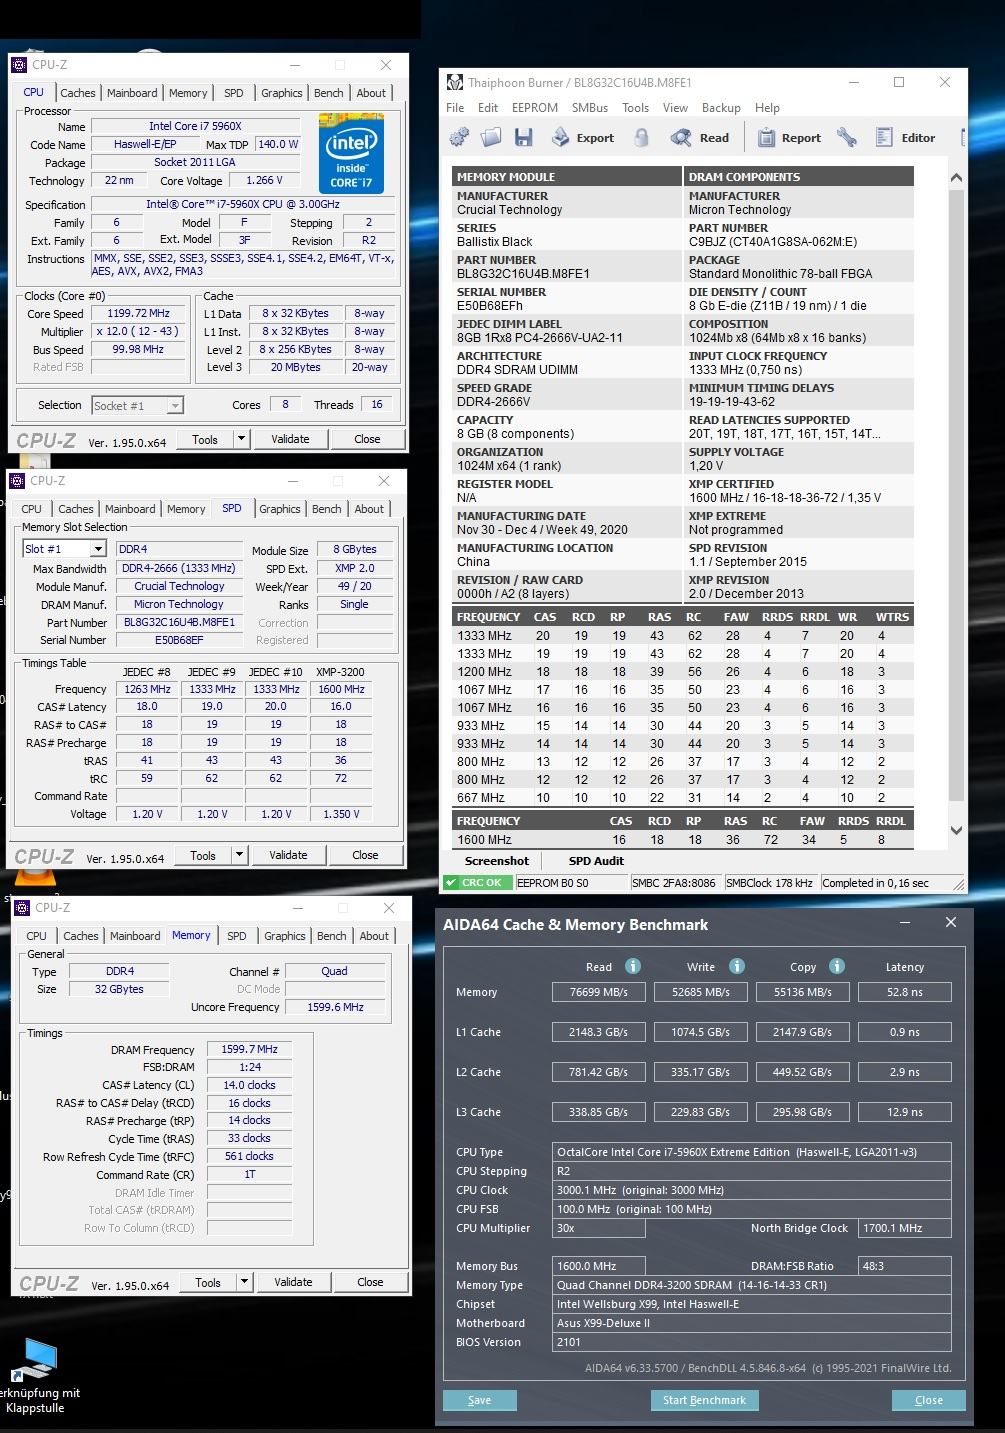Viewport: 1005px width, 1433px height.
Task: Click the floppy disk save icon
Action: coord(523,138)
